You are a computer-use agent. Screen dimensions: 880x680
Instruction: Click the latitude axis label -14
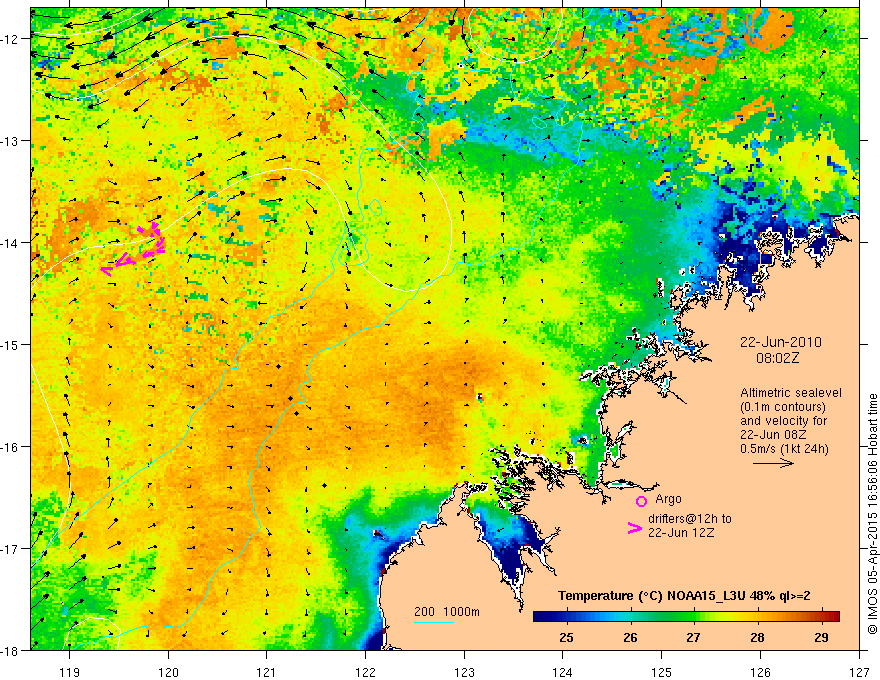pyautogui.click(x=12, y=242)
